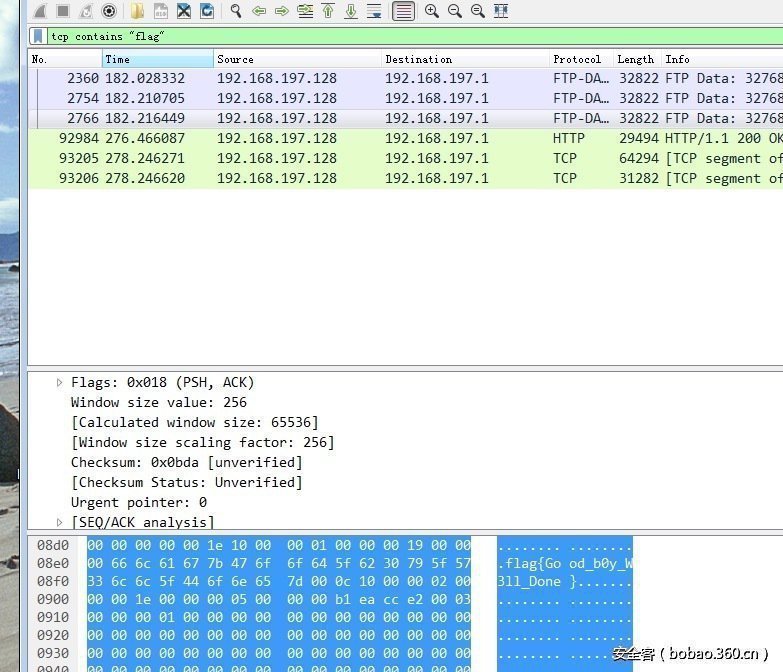The width and height of the screenshot is (783, 672).
Task: Click the close capture file icon
Action: click(184, 11)
